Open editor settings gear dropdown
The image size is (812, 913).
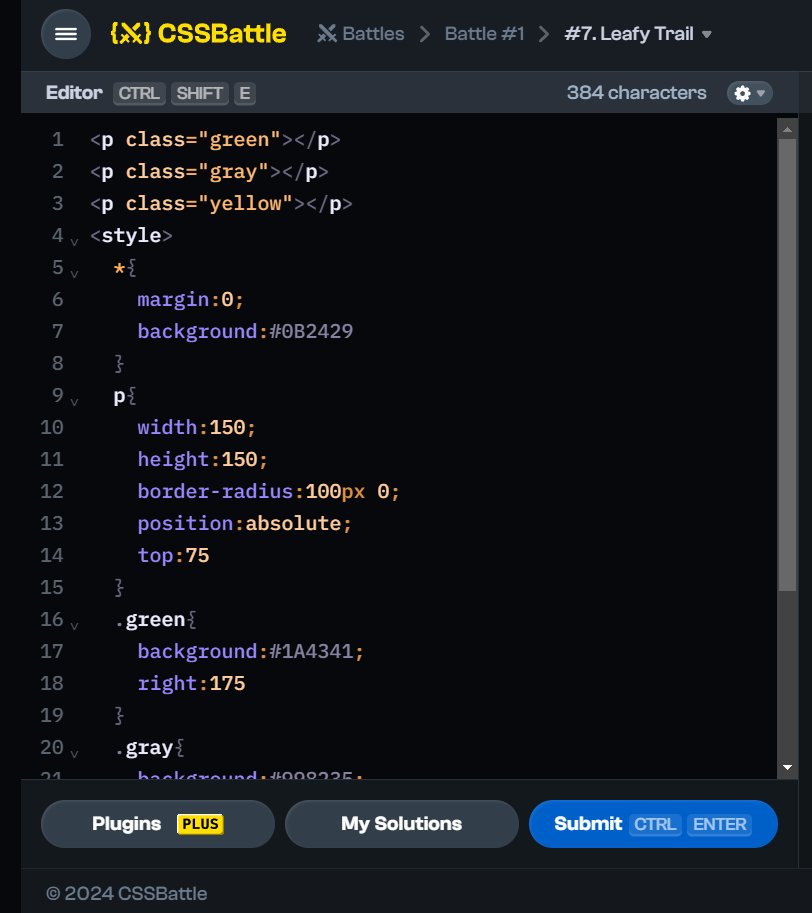[750, 93]
